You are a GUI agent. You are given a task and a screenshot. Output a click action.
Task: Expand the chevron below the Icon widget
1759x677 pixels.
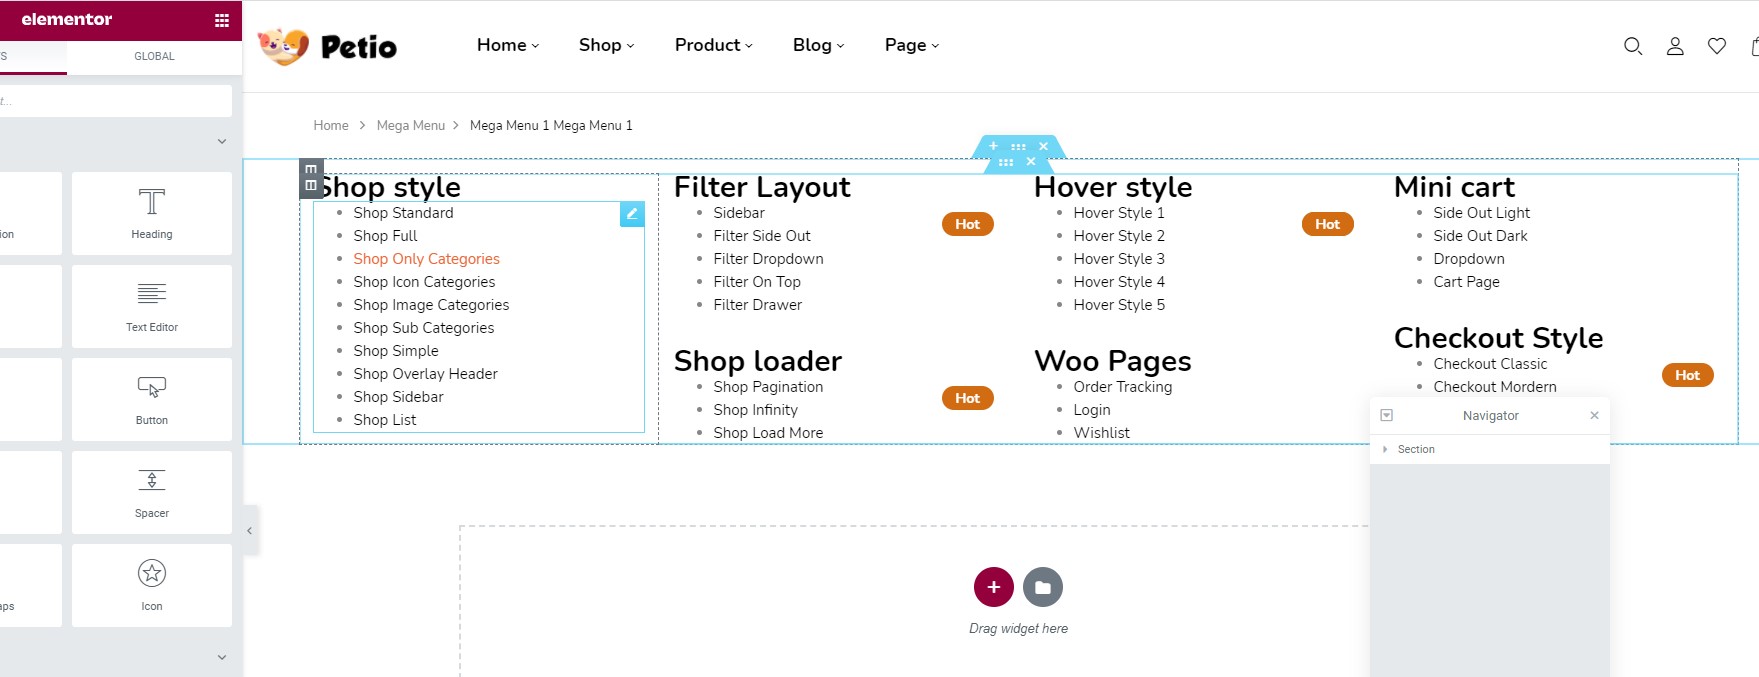coord(222,657)
